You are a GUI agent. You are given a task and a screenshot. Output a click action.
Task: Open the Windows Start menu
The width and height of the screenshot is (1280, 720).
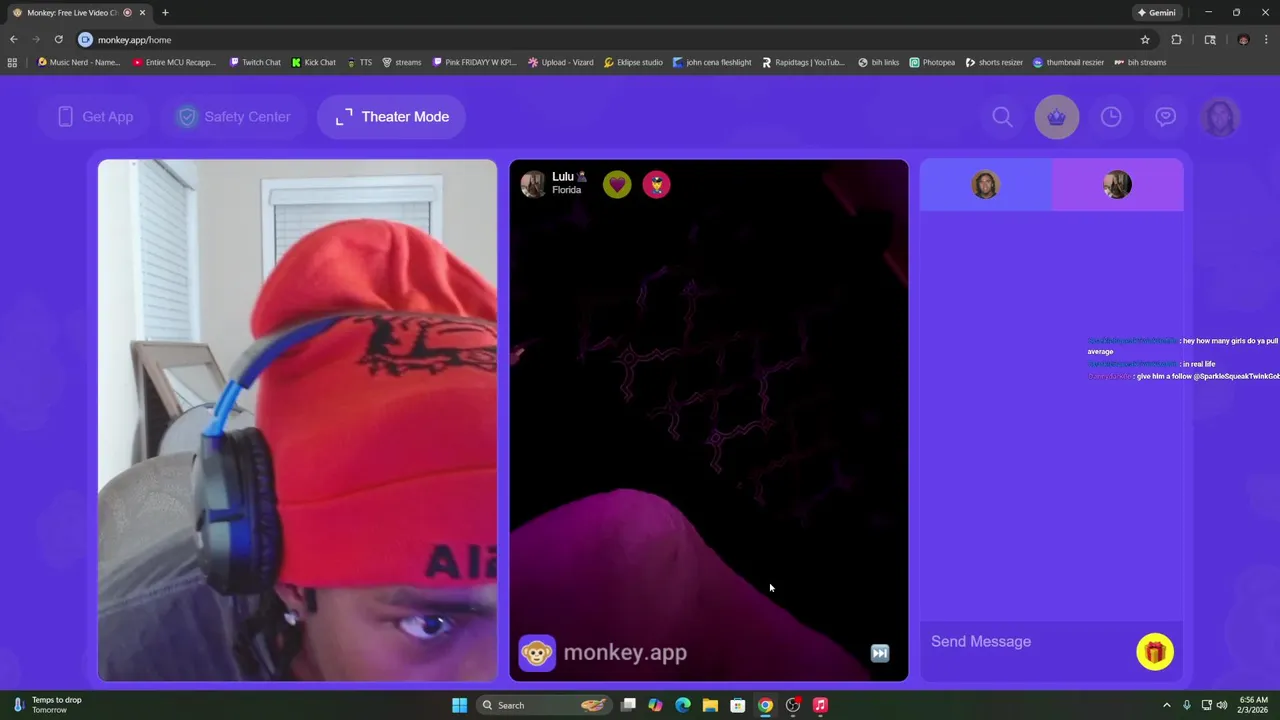459,705
